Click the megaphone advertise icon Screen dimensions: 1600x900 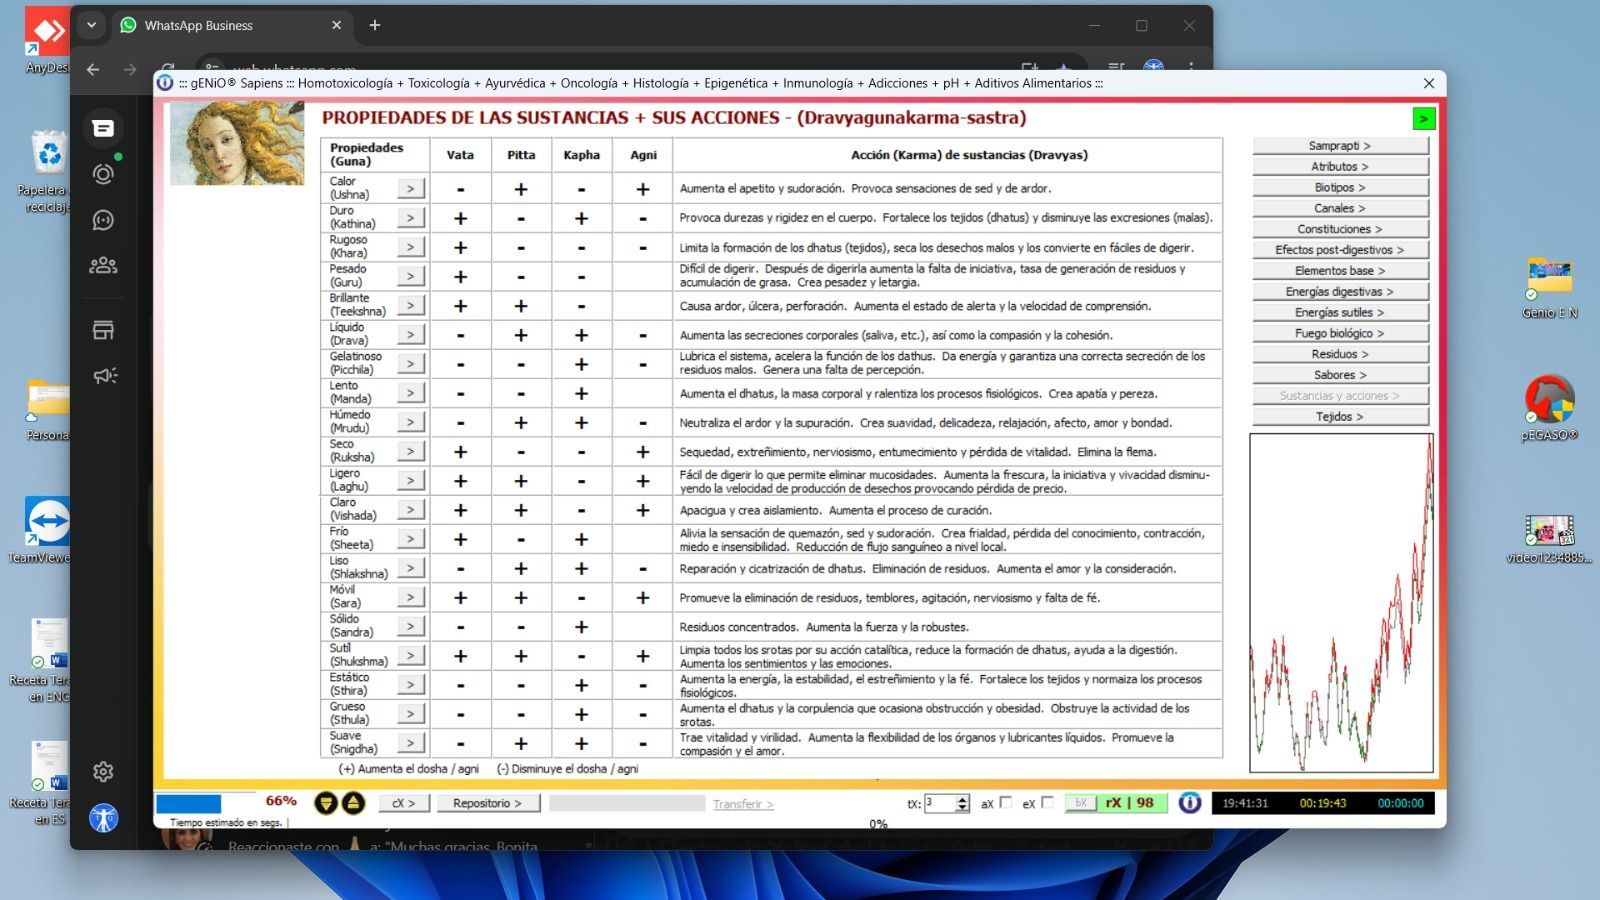[104, 376]
